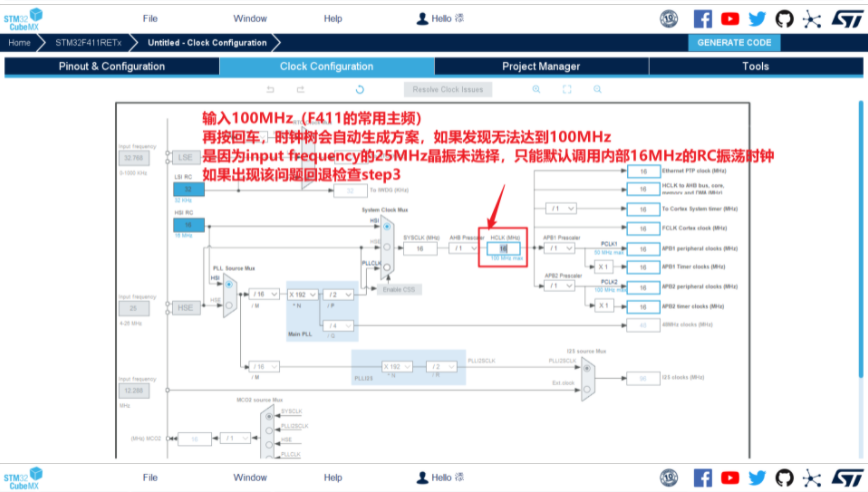The image size is (868, 492).
Task: Switch to Tools tab
Action: click(756, 66)
